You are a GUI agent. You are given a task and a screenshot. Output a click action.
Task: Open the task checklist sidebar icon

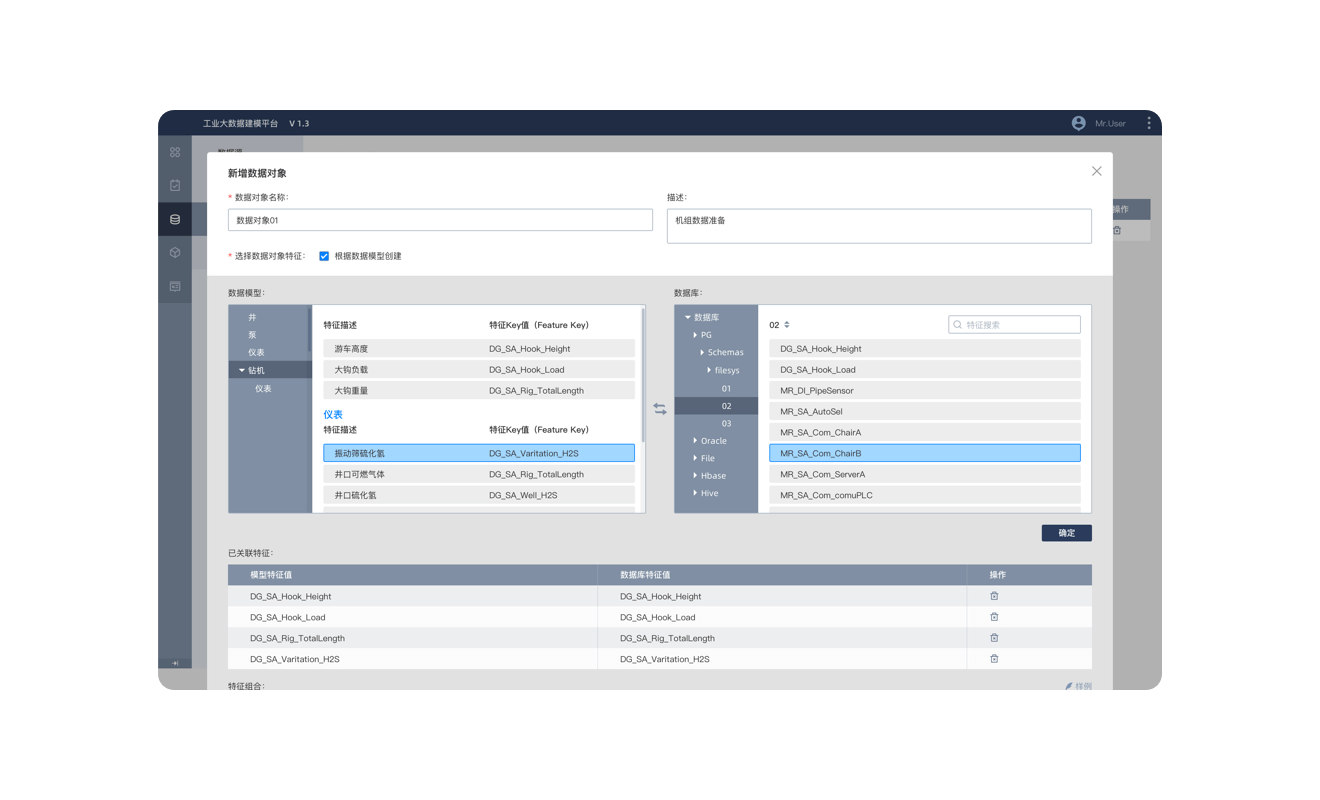pyautogui.click(x=175, y=185)
